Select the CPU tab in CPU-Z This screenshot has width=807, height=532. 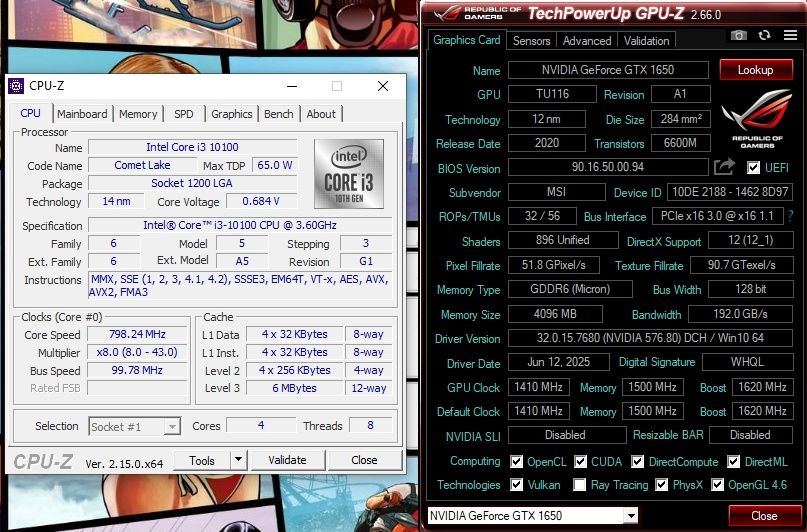pyautogui.click(x=30, y=113)
